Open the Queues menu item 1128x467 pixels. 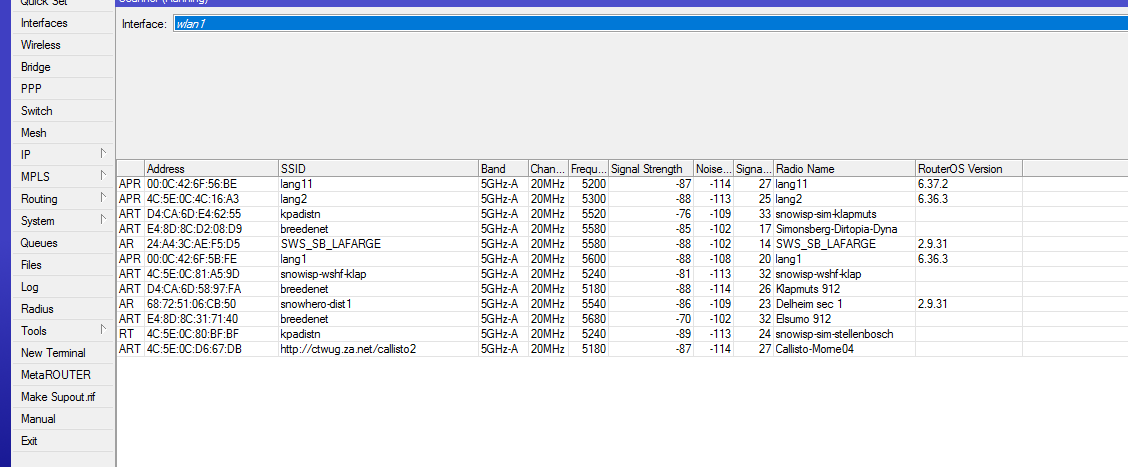pos(39,243)
